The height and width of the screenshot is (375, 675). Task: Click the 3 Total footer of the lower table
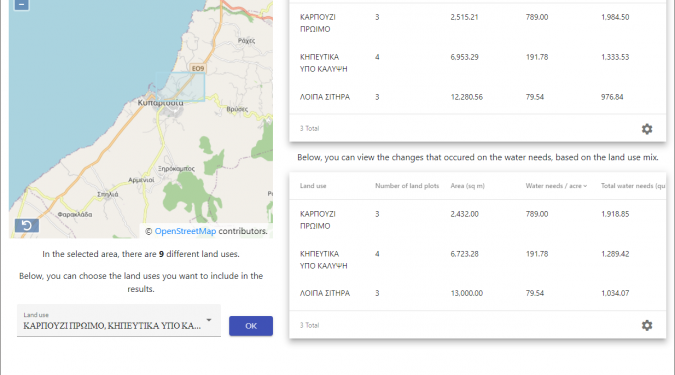point(309,325)
